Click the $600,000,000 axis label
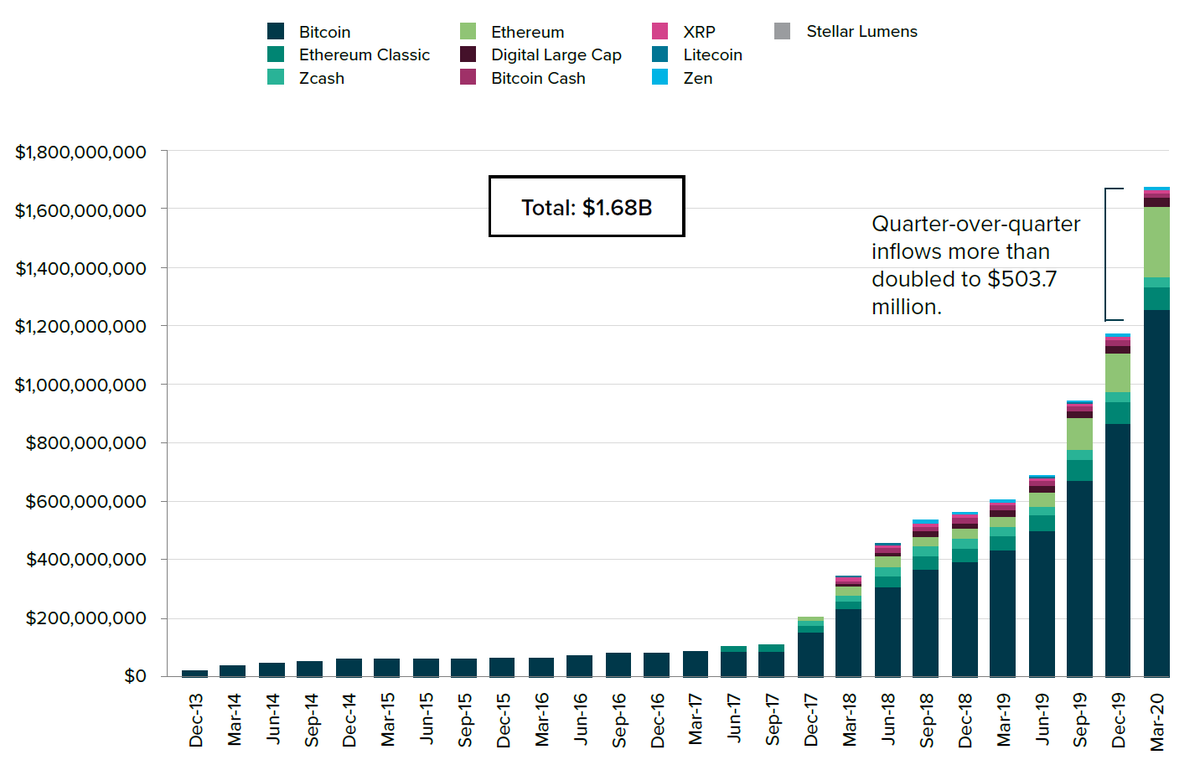The width and height of the screenshot is (1200, 765). pos(87,501)
